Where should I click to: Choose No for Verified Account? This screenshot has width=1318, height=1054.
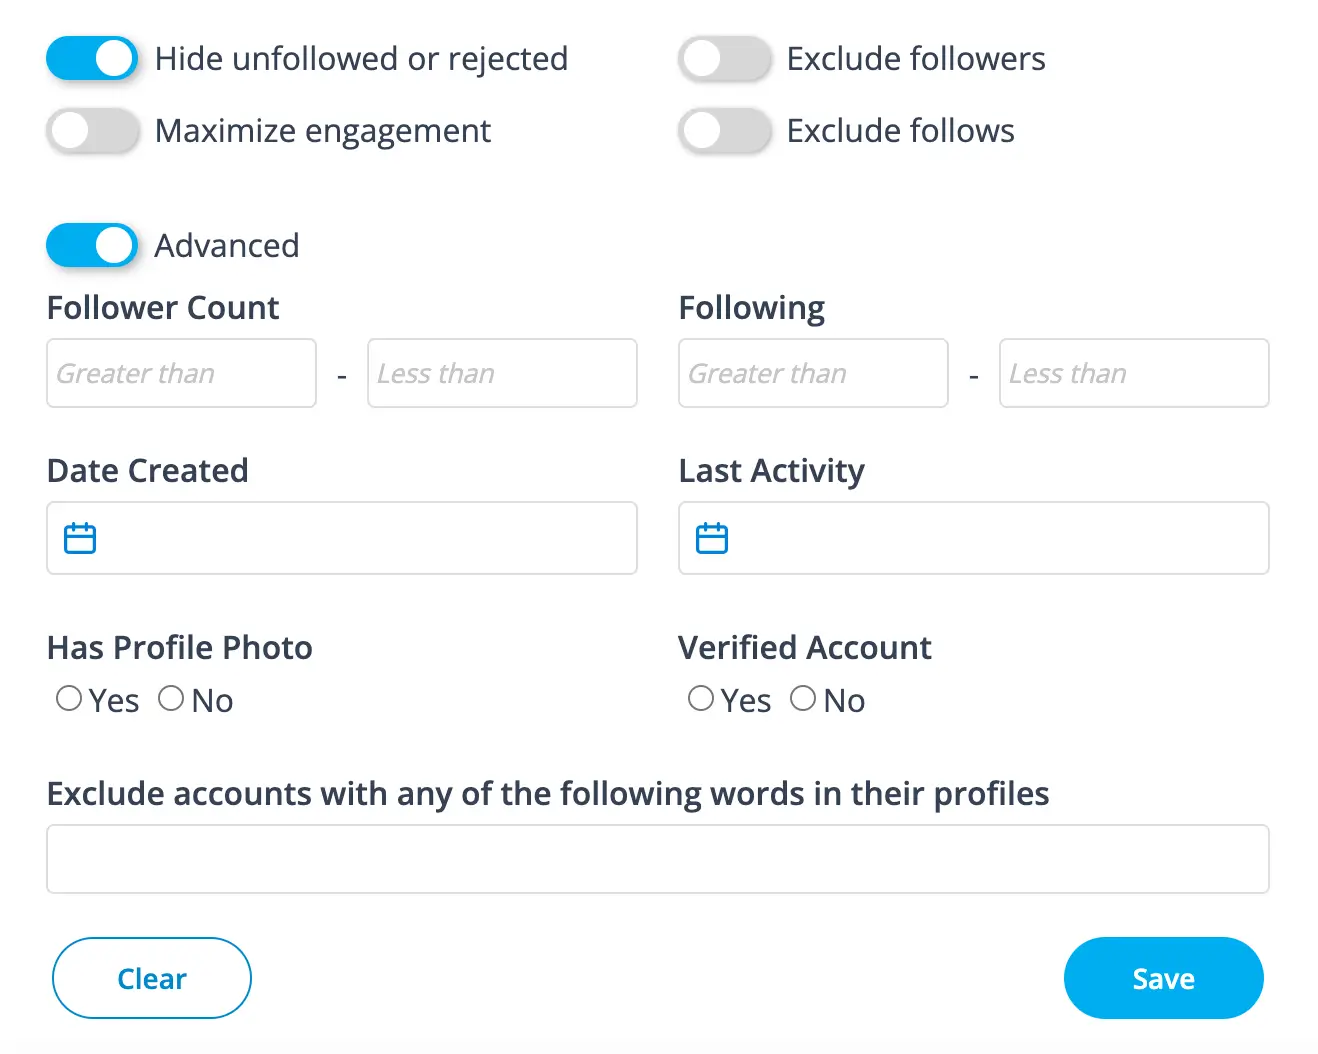point(803,698)
